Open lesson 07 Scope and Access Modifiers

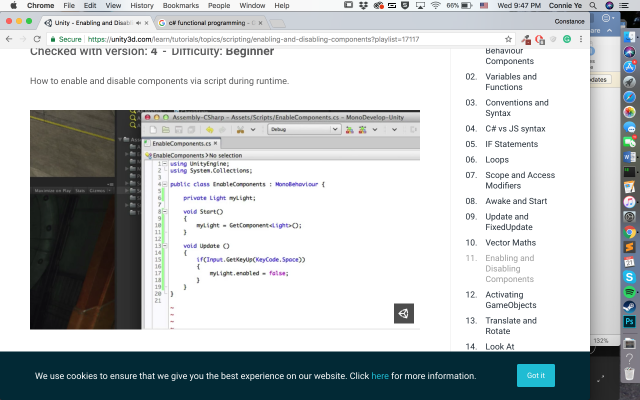tap(520, 180)
